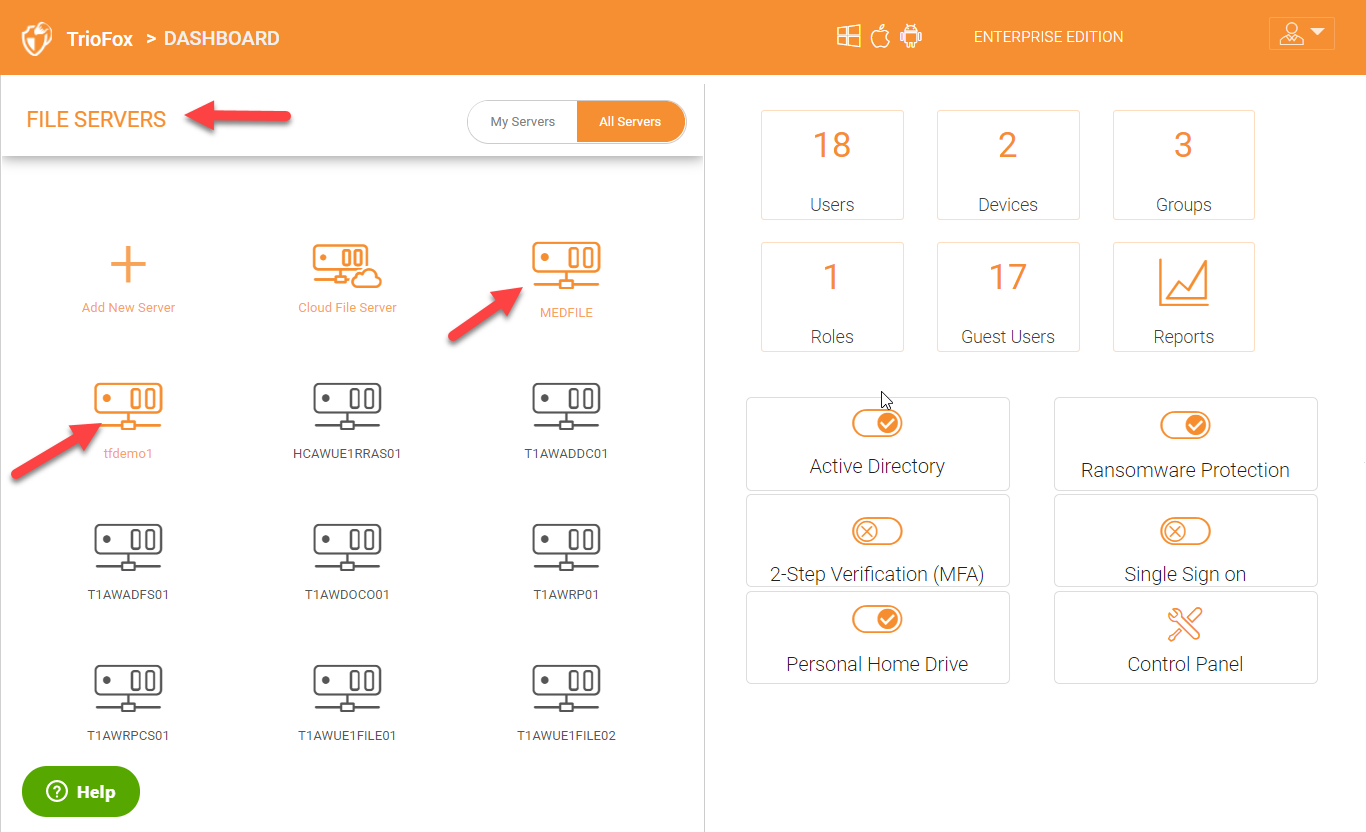Select the T1AWUE1FILE01 server icon
Screen dimensions: 1366x832
point(347,690)
